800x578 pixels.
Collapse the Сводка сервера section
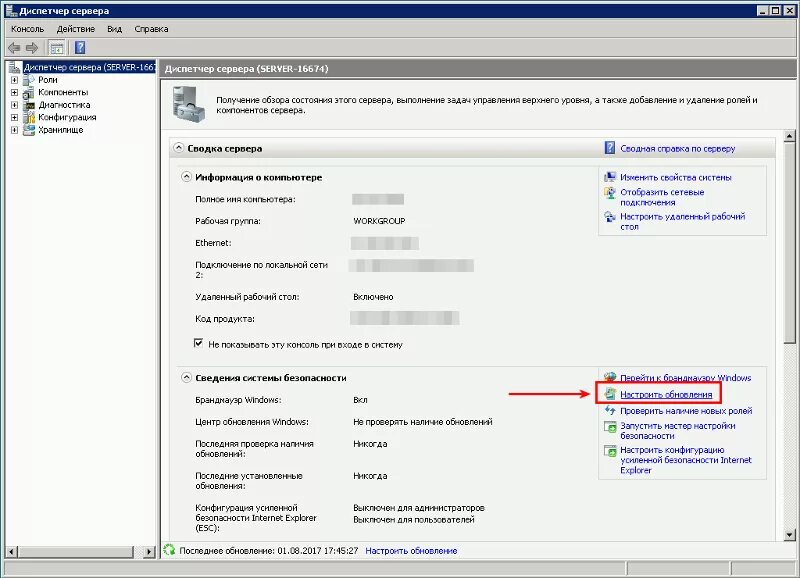(x=178, y=148)
